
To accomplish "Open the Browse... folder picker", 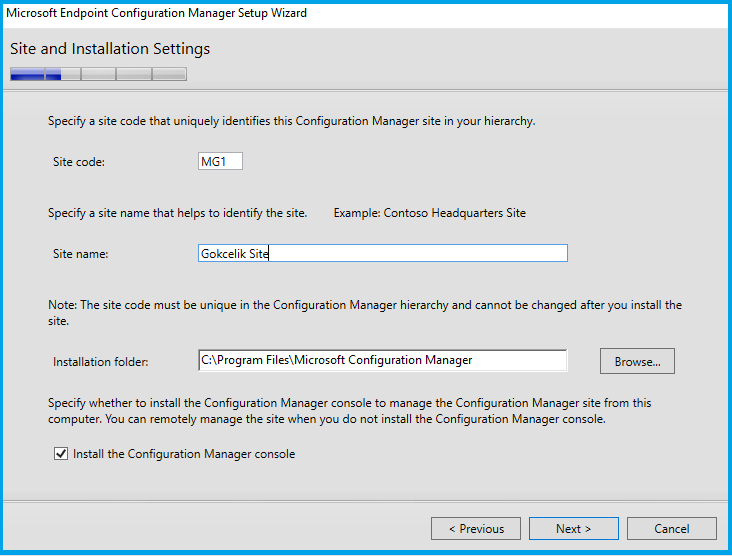I will point(637,361).
